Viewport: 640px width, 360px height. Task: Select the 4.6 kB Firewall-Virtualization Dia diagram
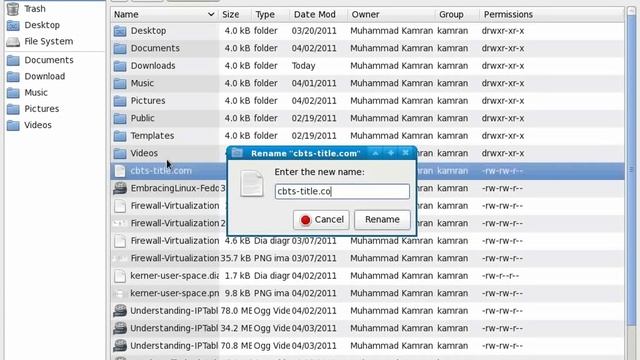point(367,241)
